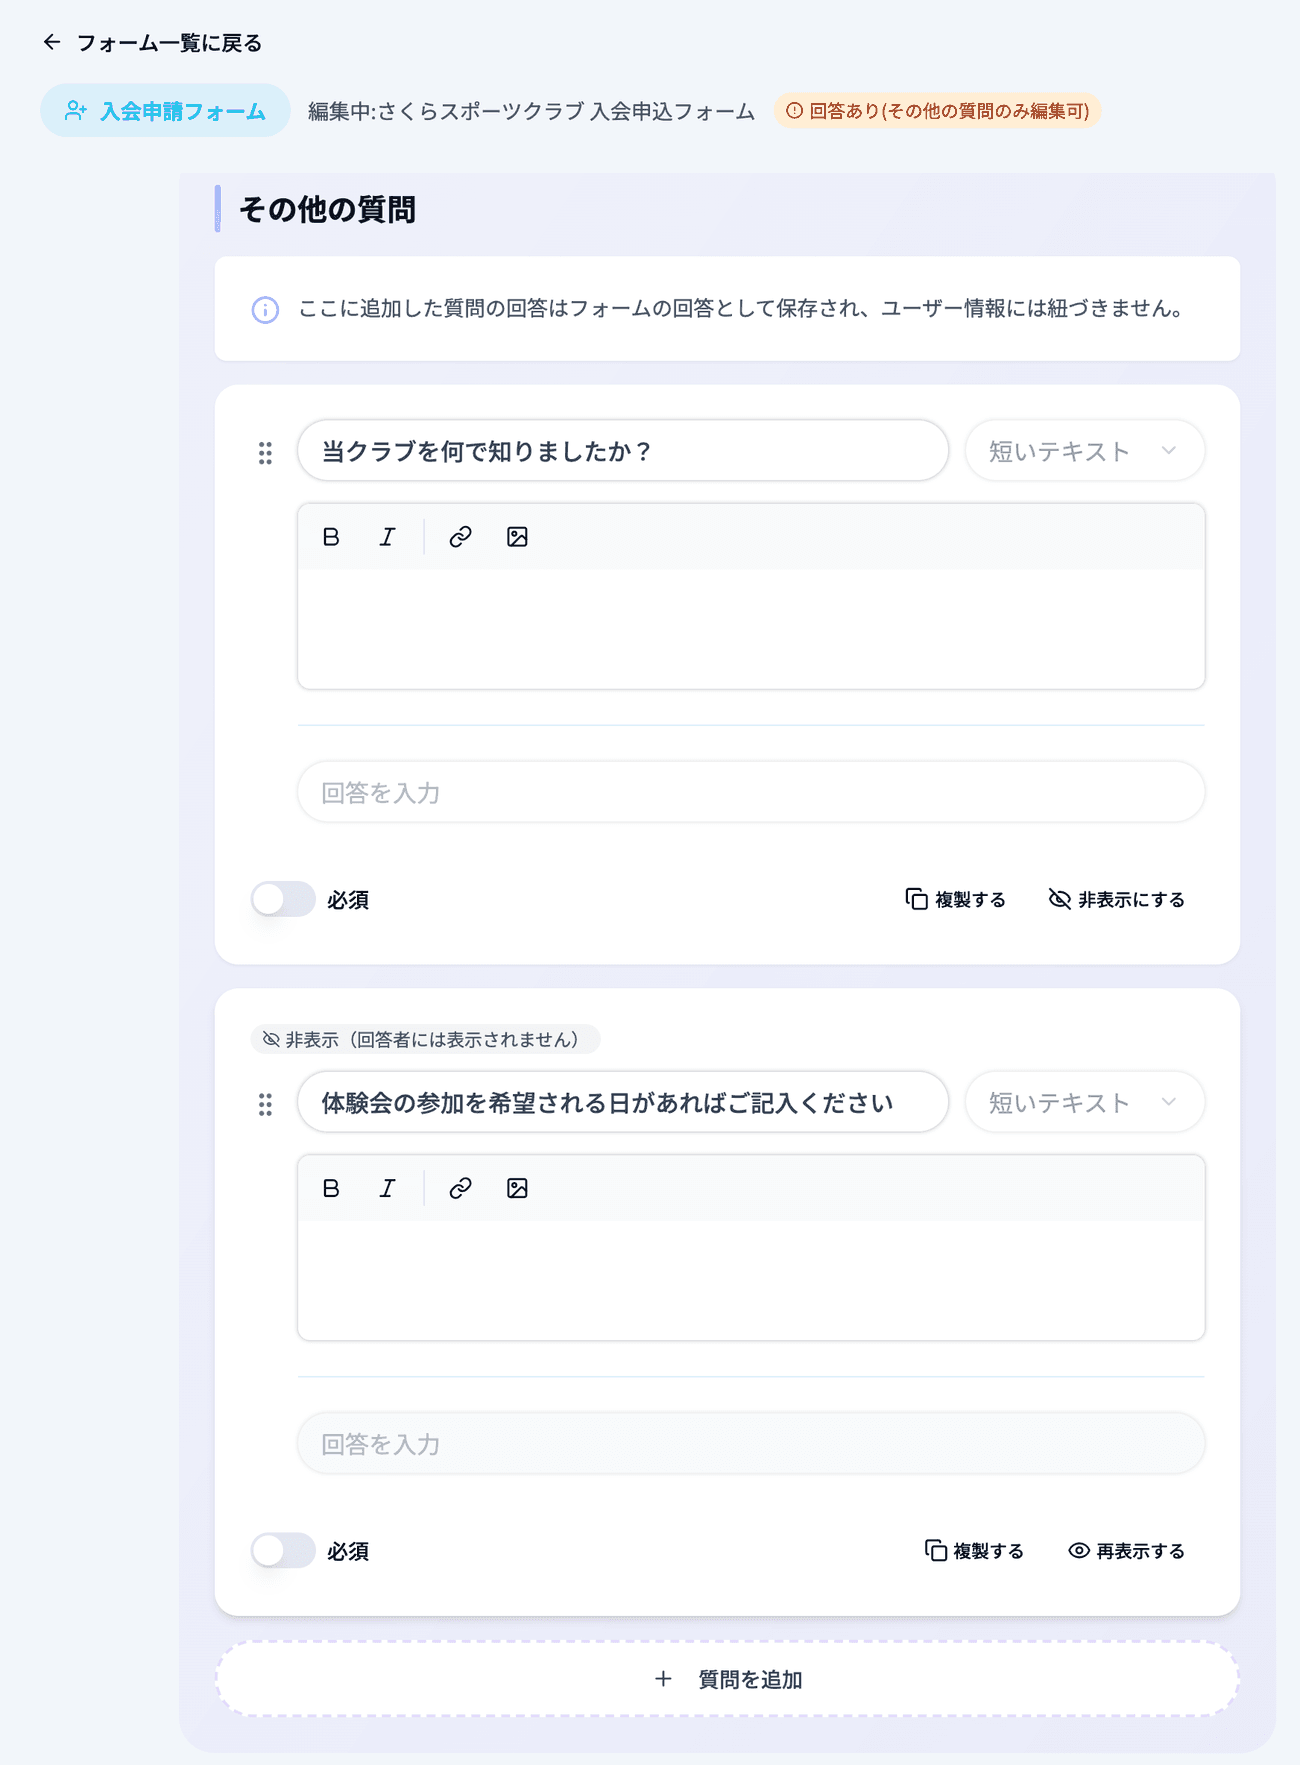Click 回答を入力 field under 当クラブを何で知りましたか？
The width and height of the screenshot is (1300, 1765).
click(751, 792)
